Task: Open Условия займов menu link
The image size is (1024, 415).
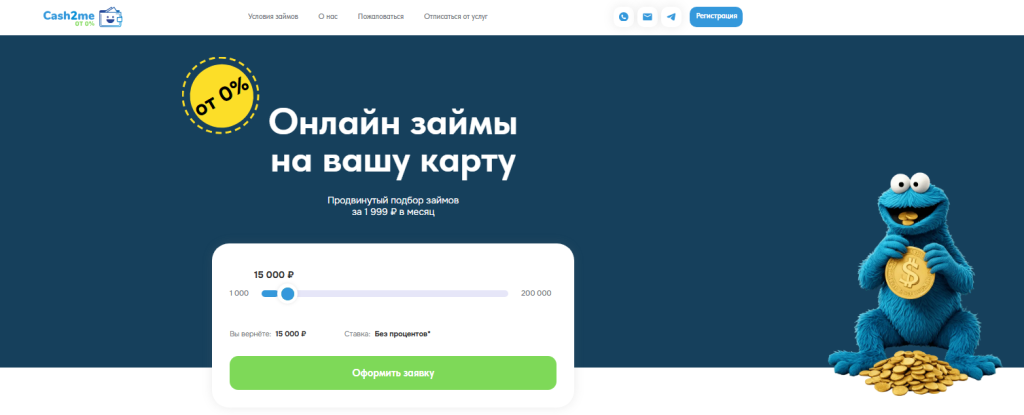Action: tap(273, 16)
